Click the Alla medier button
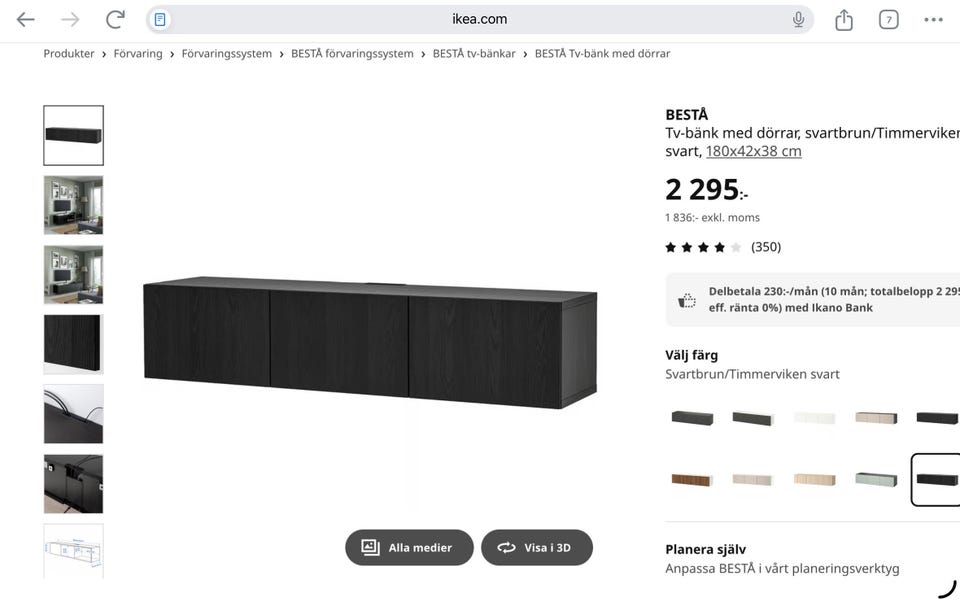Viewport: 960px width, 602px height. pyautogui.click(x=409, y=547)
